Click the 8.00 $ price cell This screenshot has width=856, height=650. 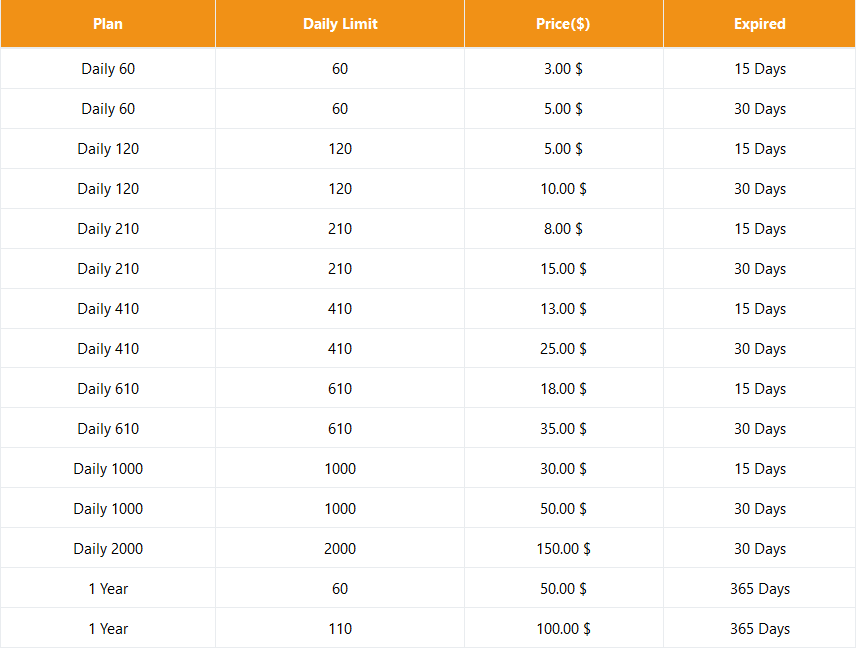563,229
